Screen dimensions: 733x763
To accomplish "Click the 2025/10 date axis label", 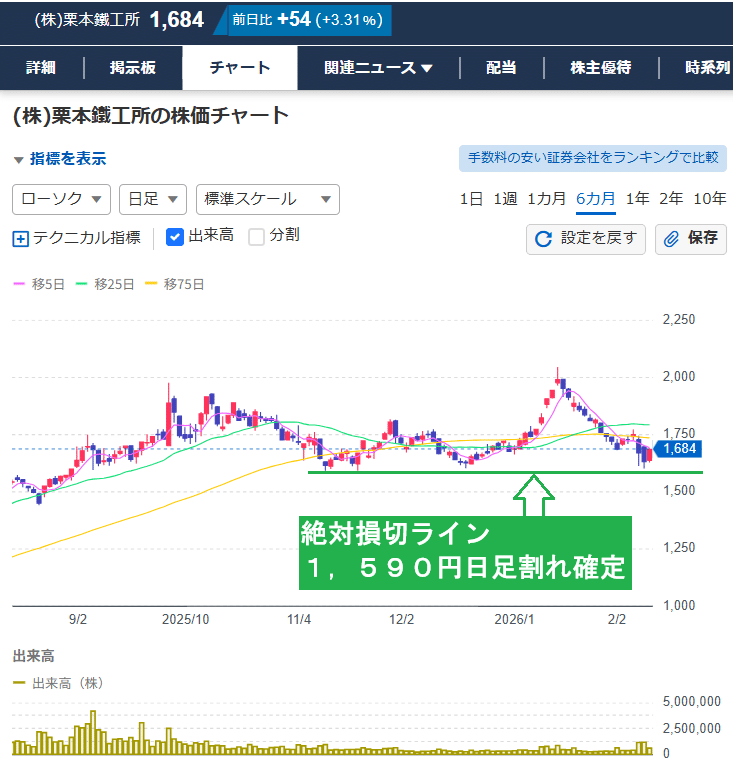I will (x=185, y=619).
